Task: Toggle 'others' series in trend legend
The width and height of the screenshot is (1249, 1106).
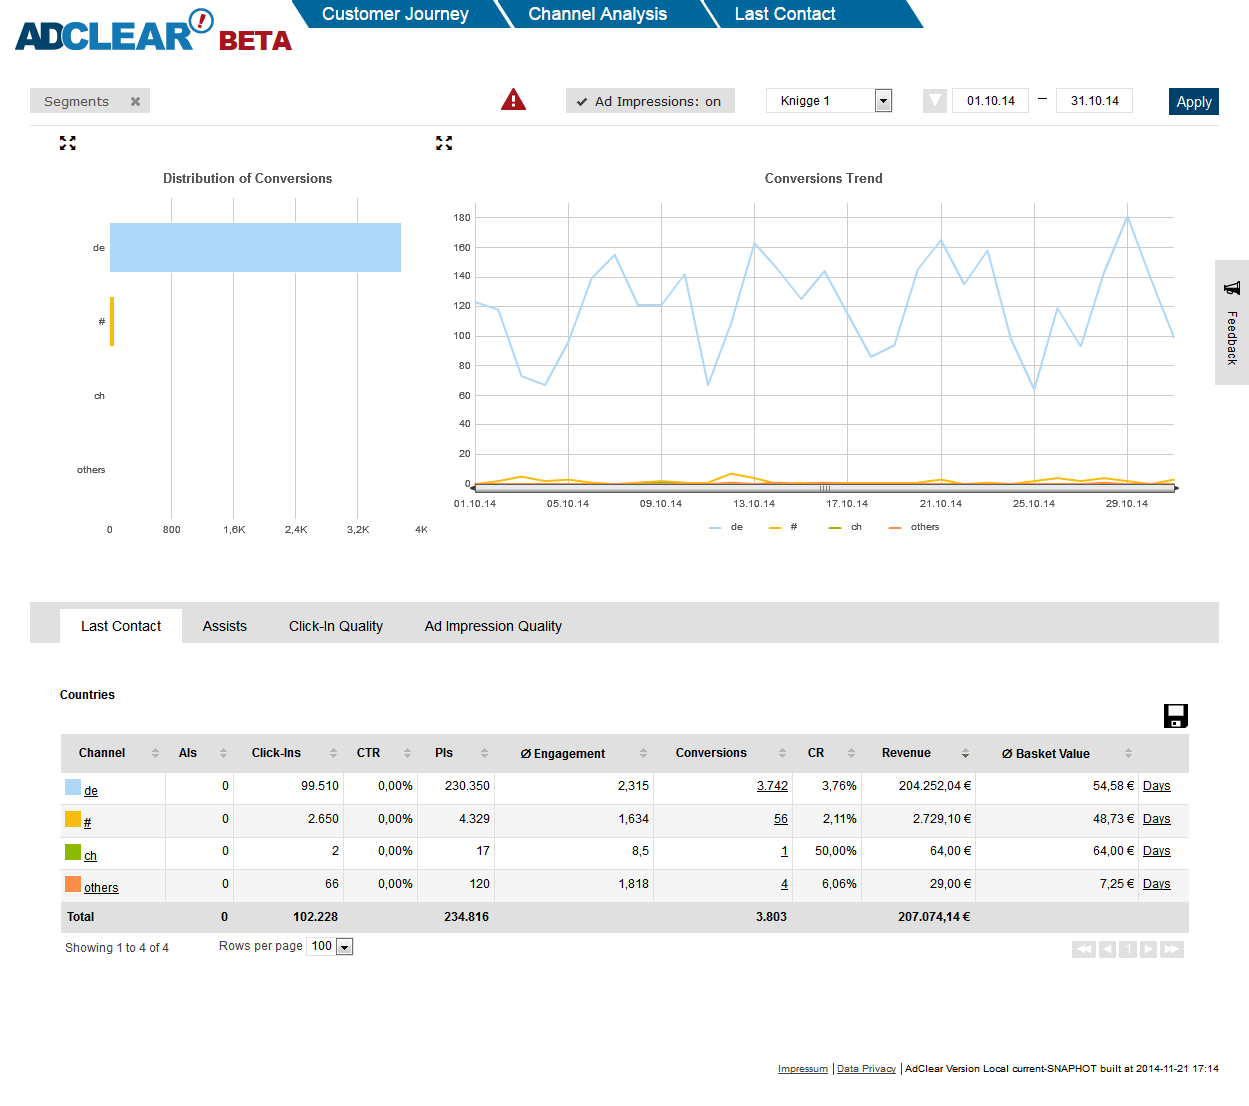Action: [915, 527]
